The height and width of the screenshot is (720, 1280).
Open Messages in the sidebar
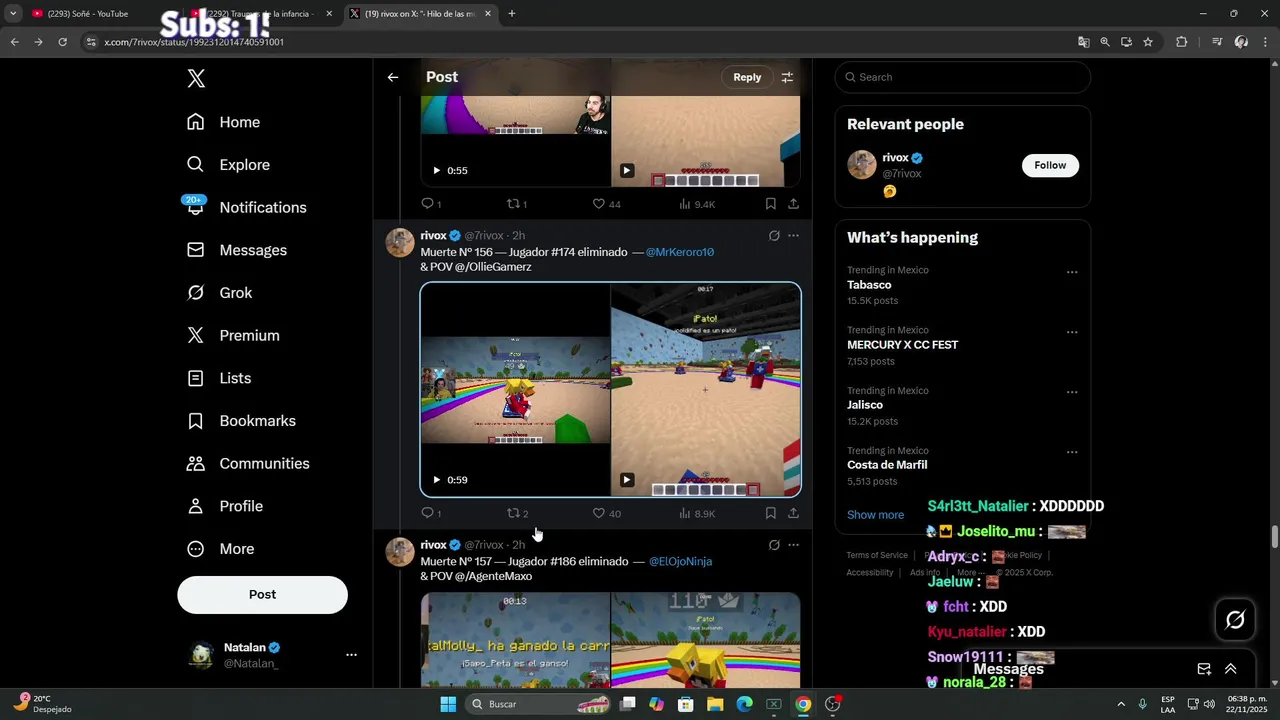[x=237, y=250]
